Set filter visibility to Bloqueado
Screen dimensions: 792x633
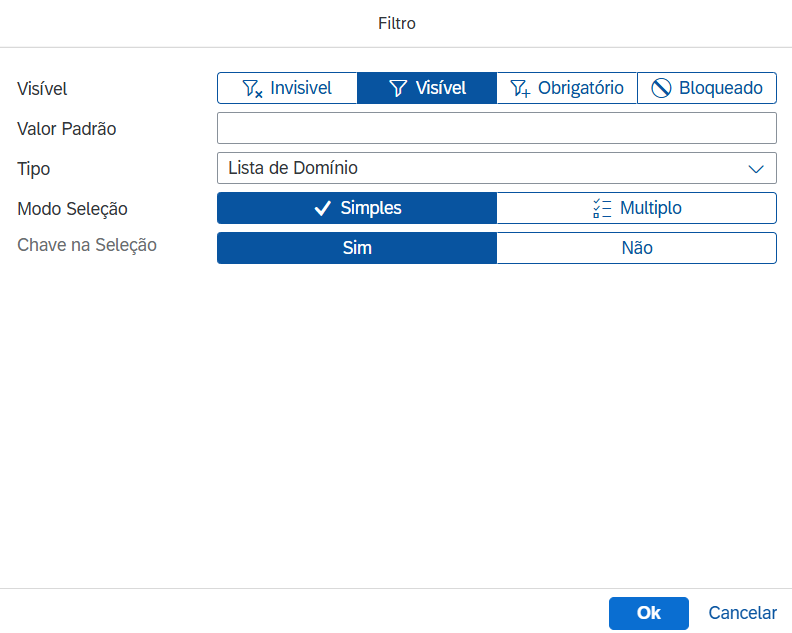coord(707,88)
